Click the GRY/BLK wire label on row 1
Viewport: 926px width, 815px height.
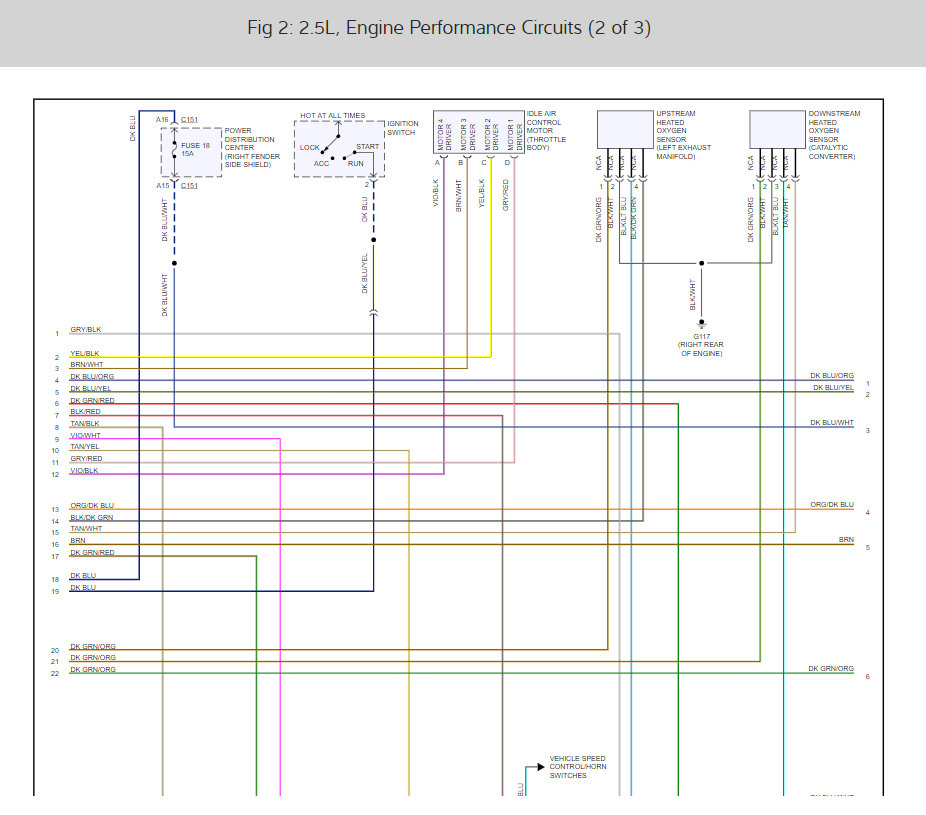86,330
